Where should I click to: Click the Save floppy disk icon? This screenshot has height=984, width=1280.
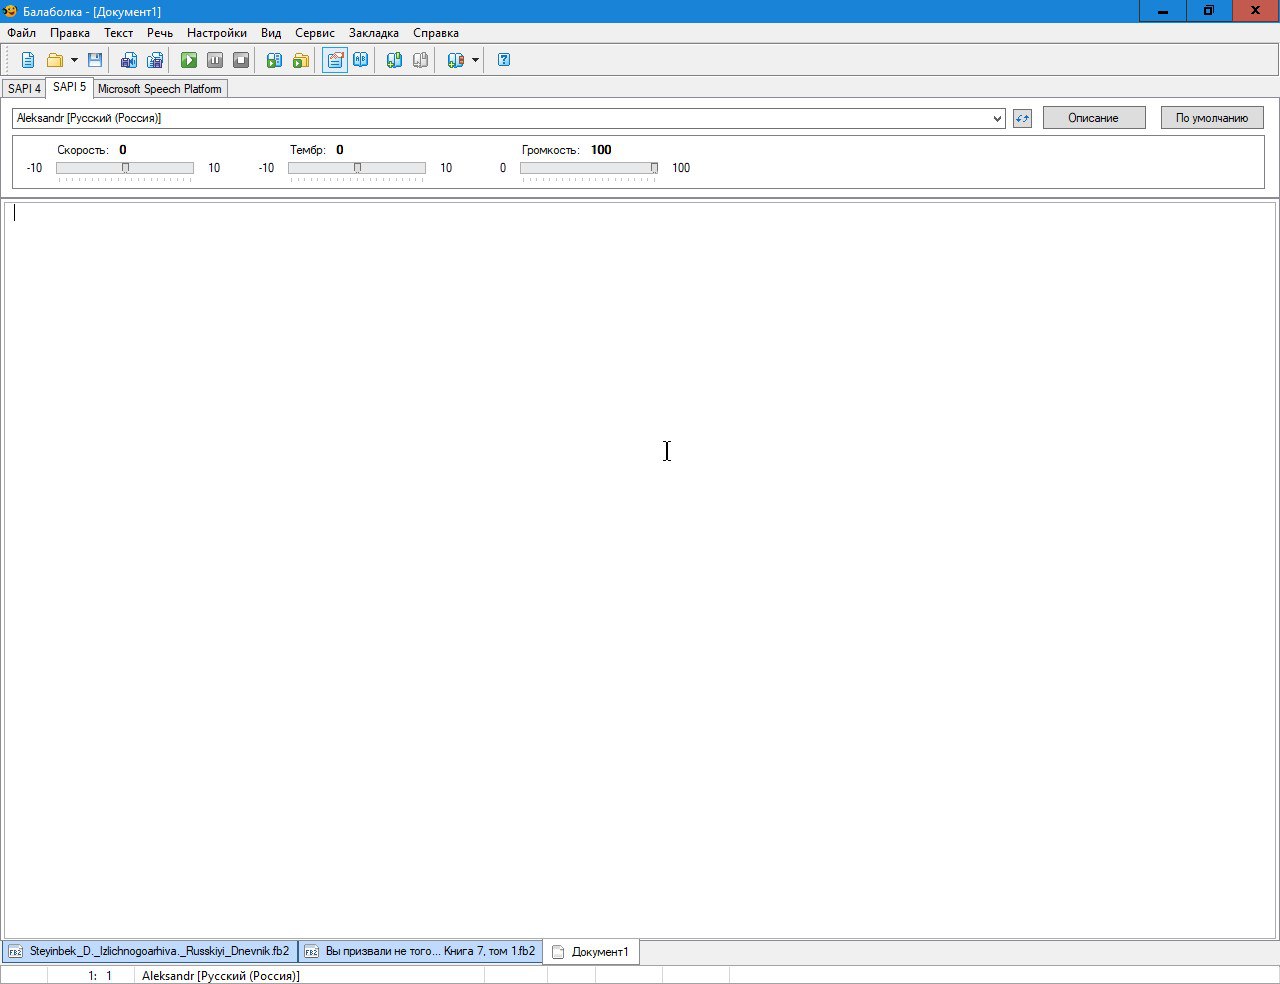95,60
